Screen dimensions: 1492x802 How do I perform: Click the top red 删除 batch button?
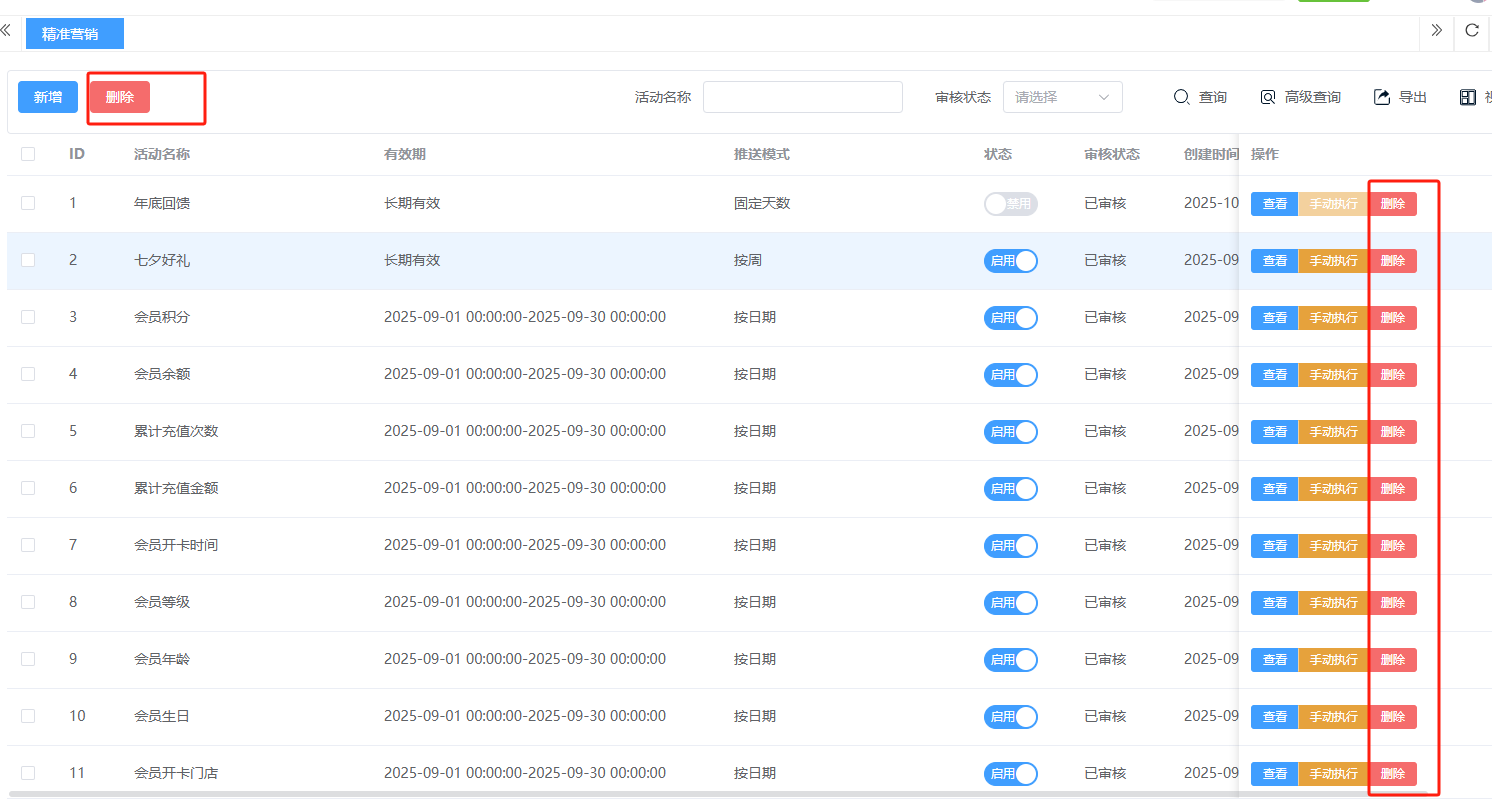pyautogui.click(x=119, y=97)
